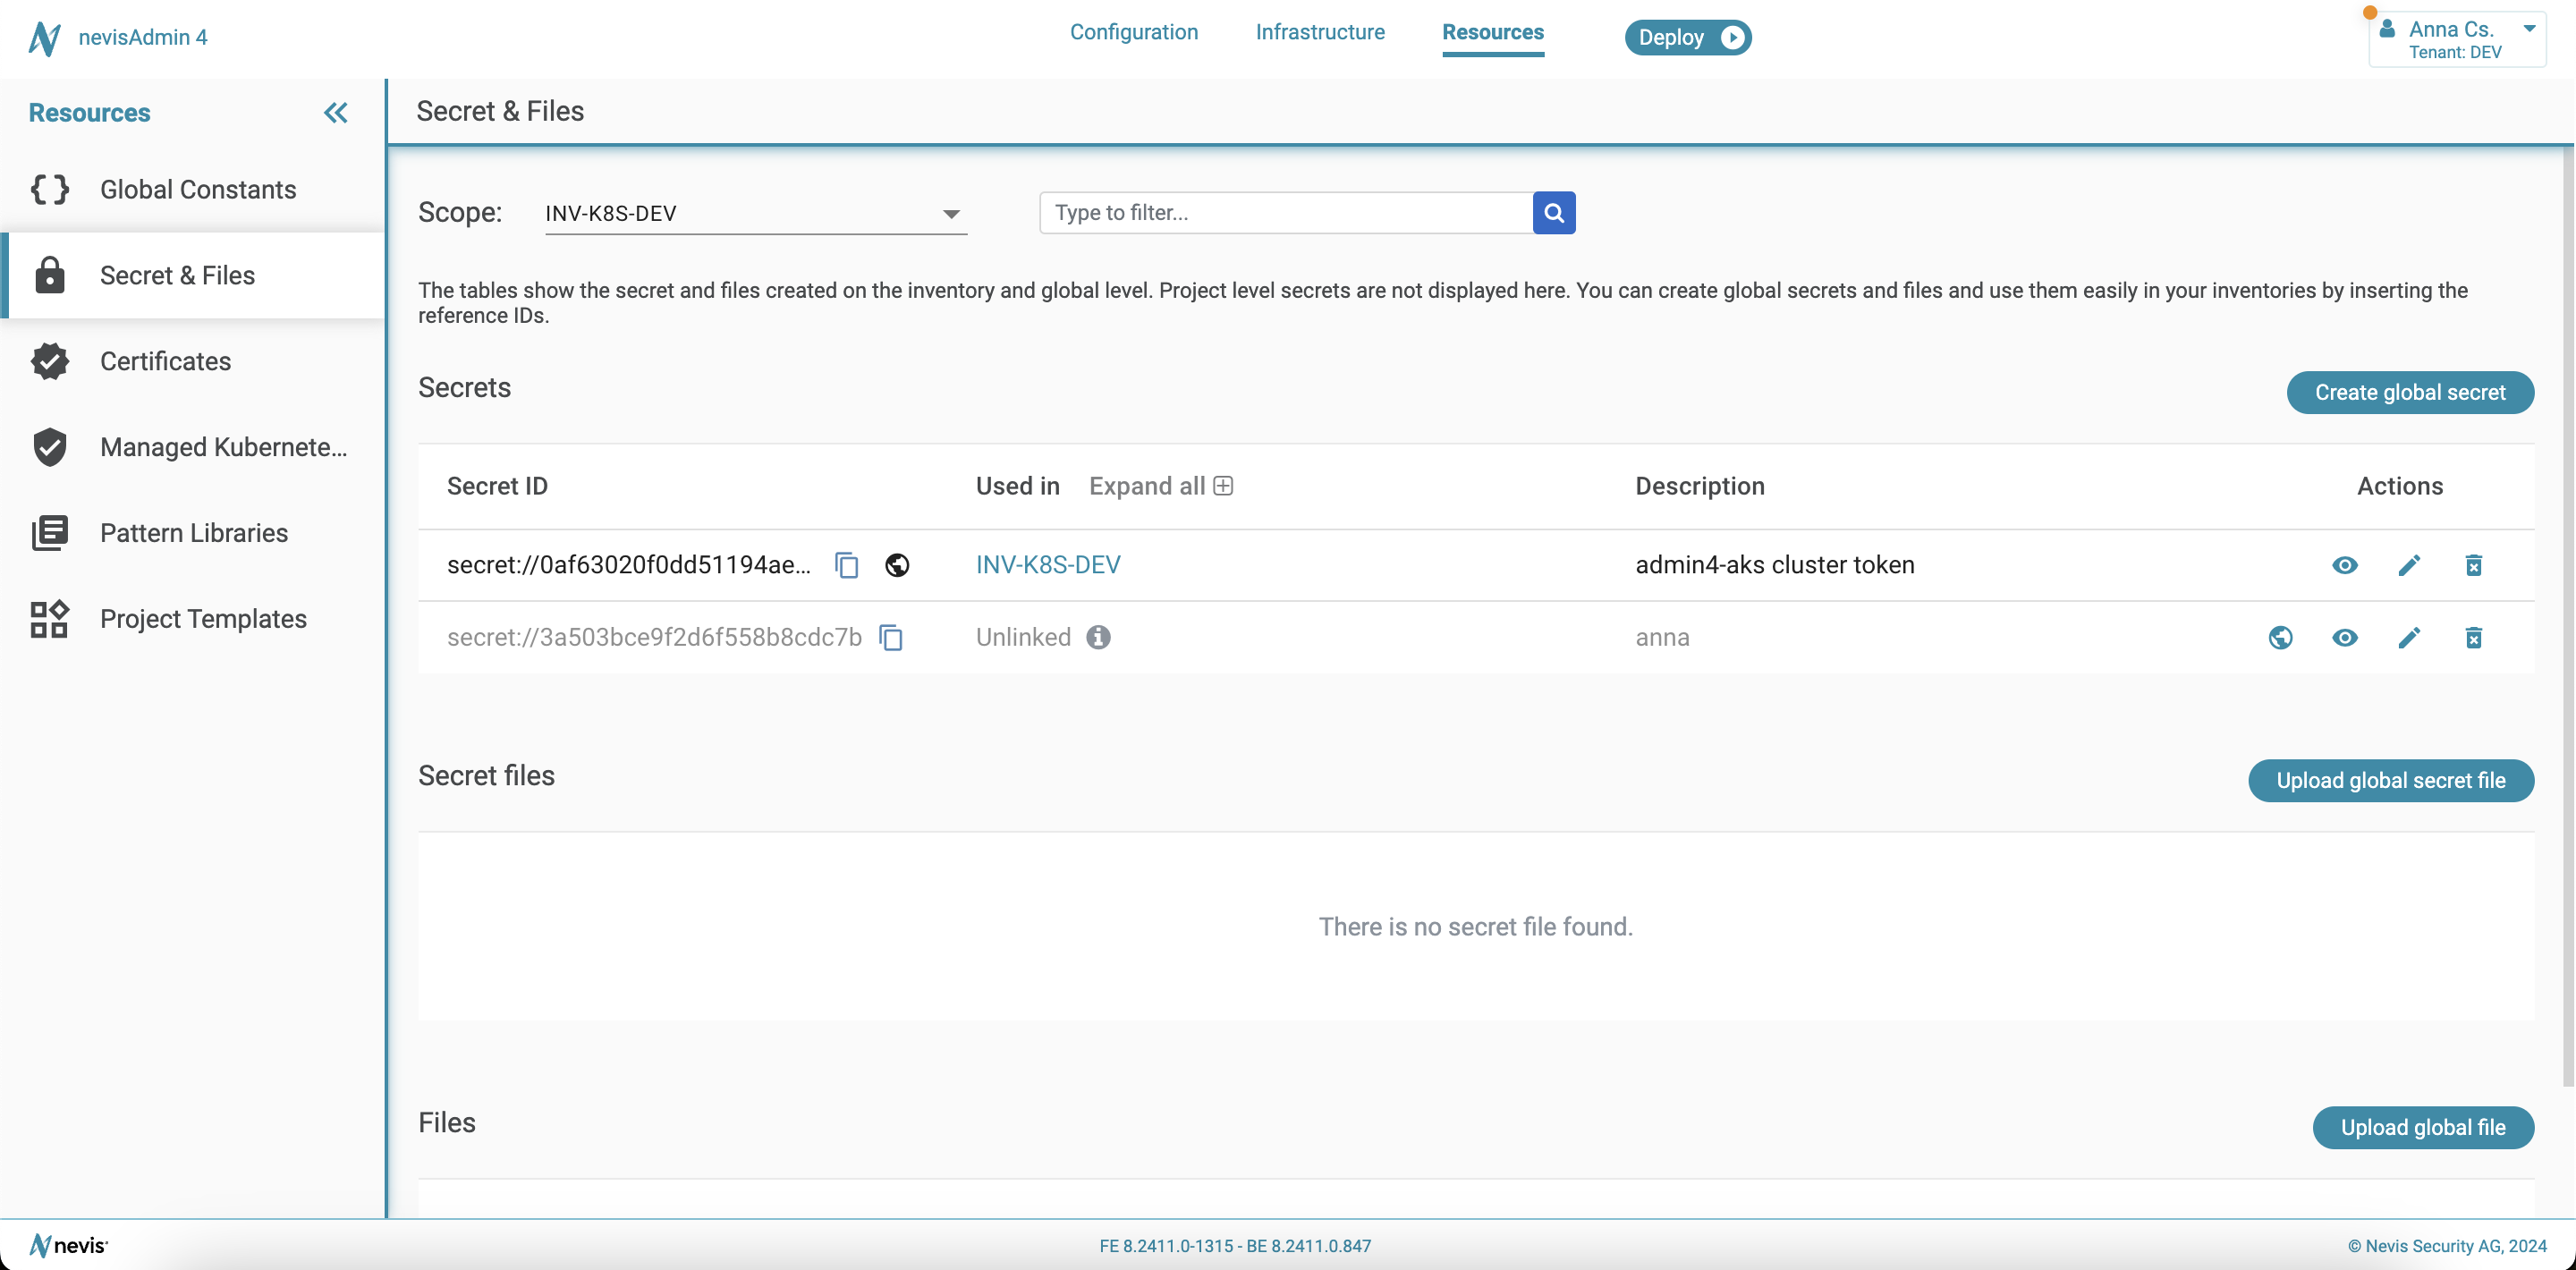Viewport: 2576px width, 1270px height.
Task: Open Pattern Libraries from sidebar
Action: coord(194,532)
